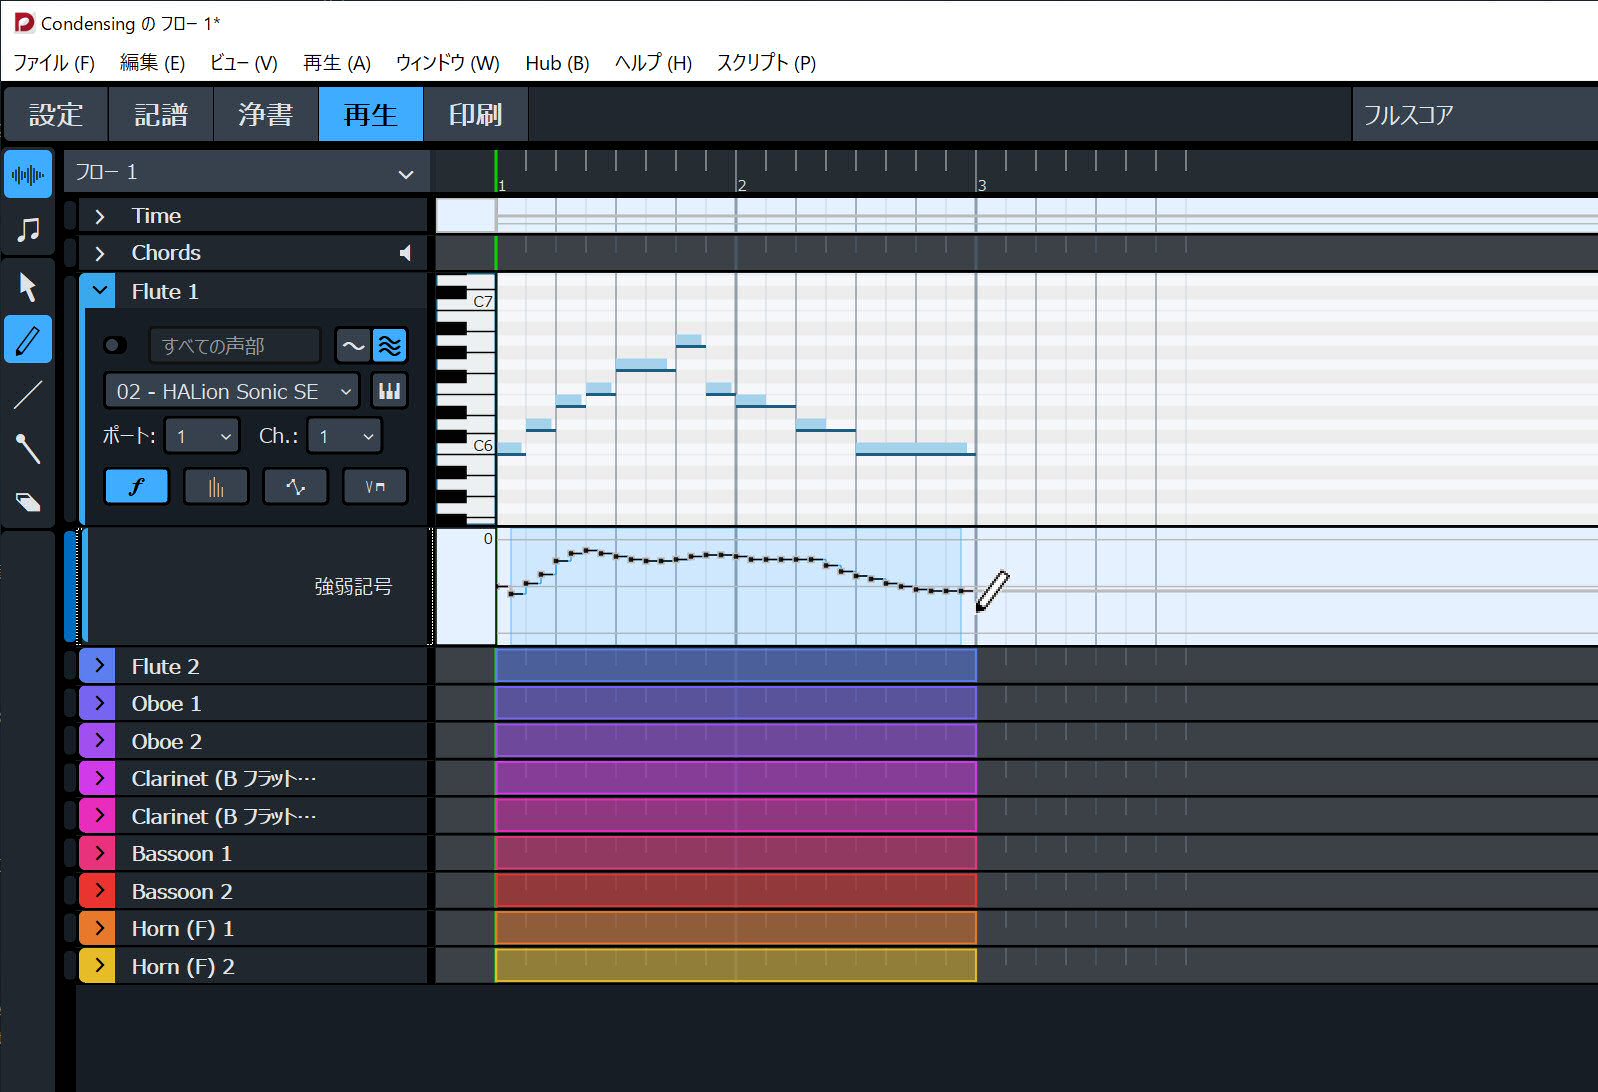
Task: Expand the first Clarinet track
Action: (x=98, y=778)
